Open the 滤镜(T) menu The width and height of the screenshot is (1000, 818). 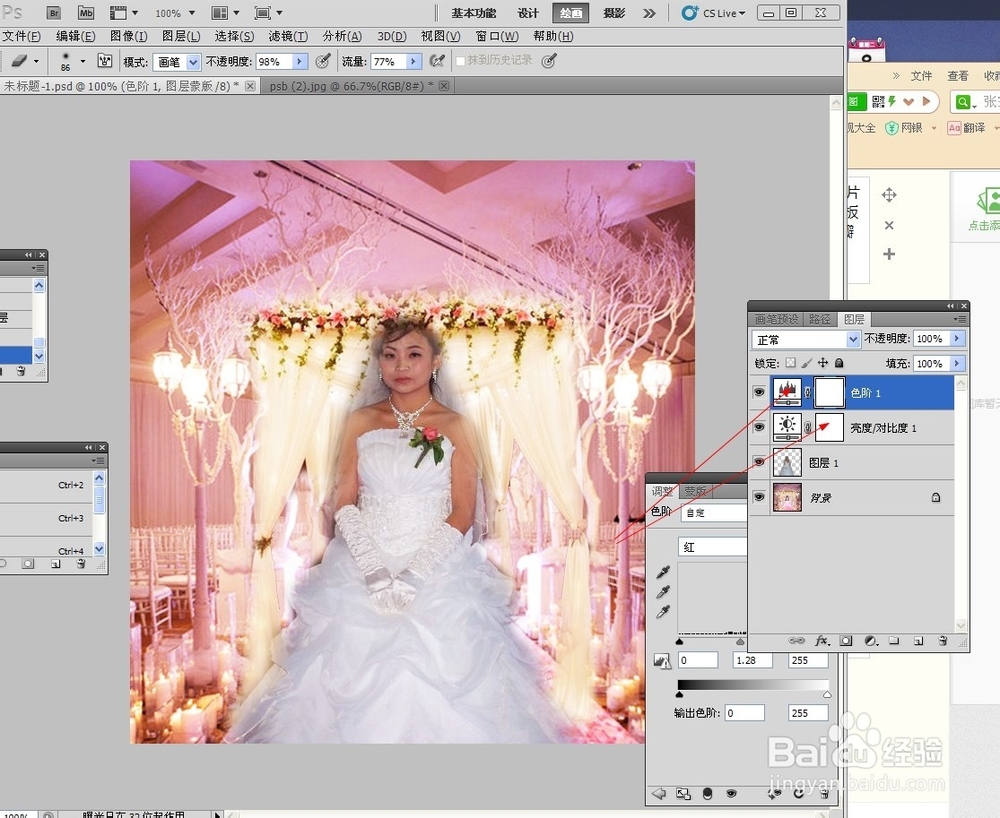tap(288, 36)
